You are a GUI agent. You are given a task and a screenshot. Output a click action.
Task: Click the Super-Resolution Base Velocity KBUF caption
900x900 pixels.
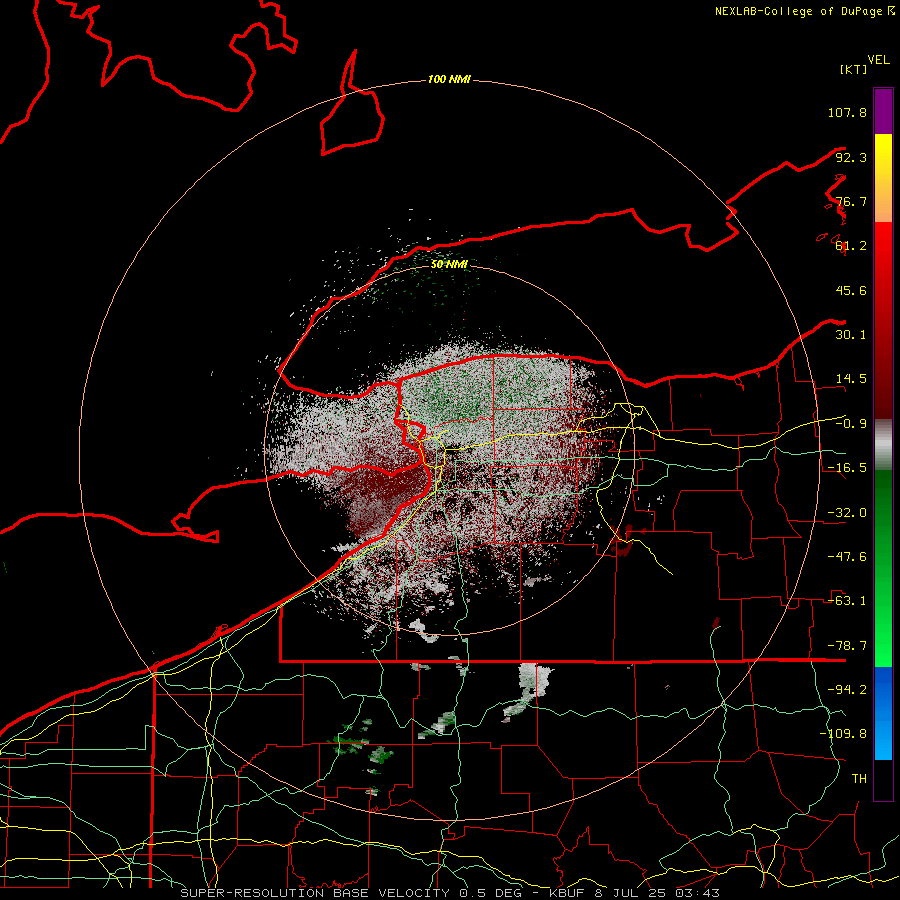coord(450,893)
